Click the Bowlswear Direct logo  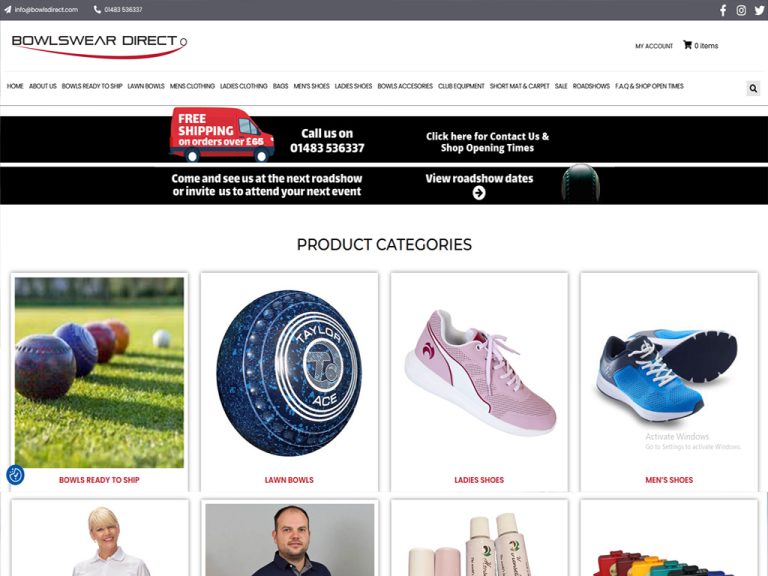99,46
